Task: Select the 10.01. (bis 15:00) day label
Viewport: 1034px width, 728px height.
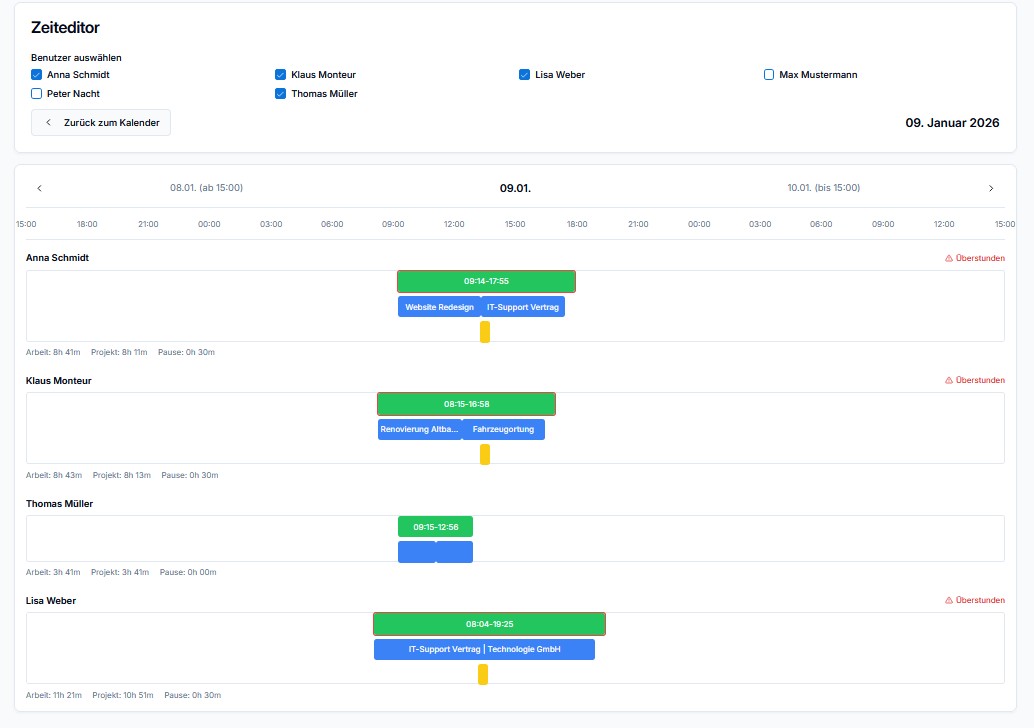Action: [x=824, y=188]
